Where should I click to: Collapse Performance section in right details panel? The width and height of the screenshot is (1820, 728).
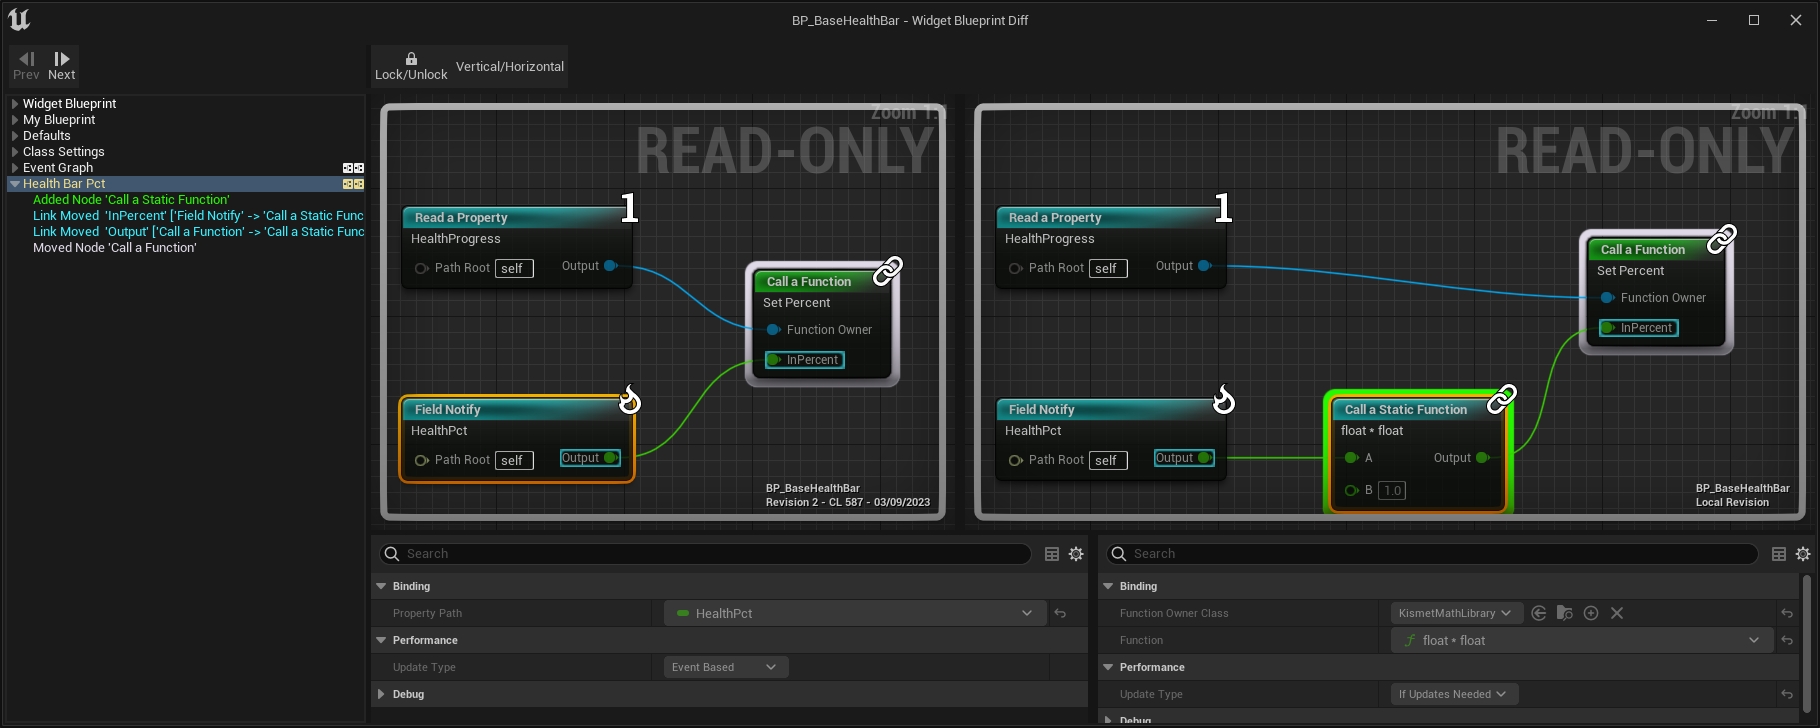coord(1108,668)
